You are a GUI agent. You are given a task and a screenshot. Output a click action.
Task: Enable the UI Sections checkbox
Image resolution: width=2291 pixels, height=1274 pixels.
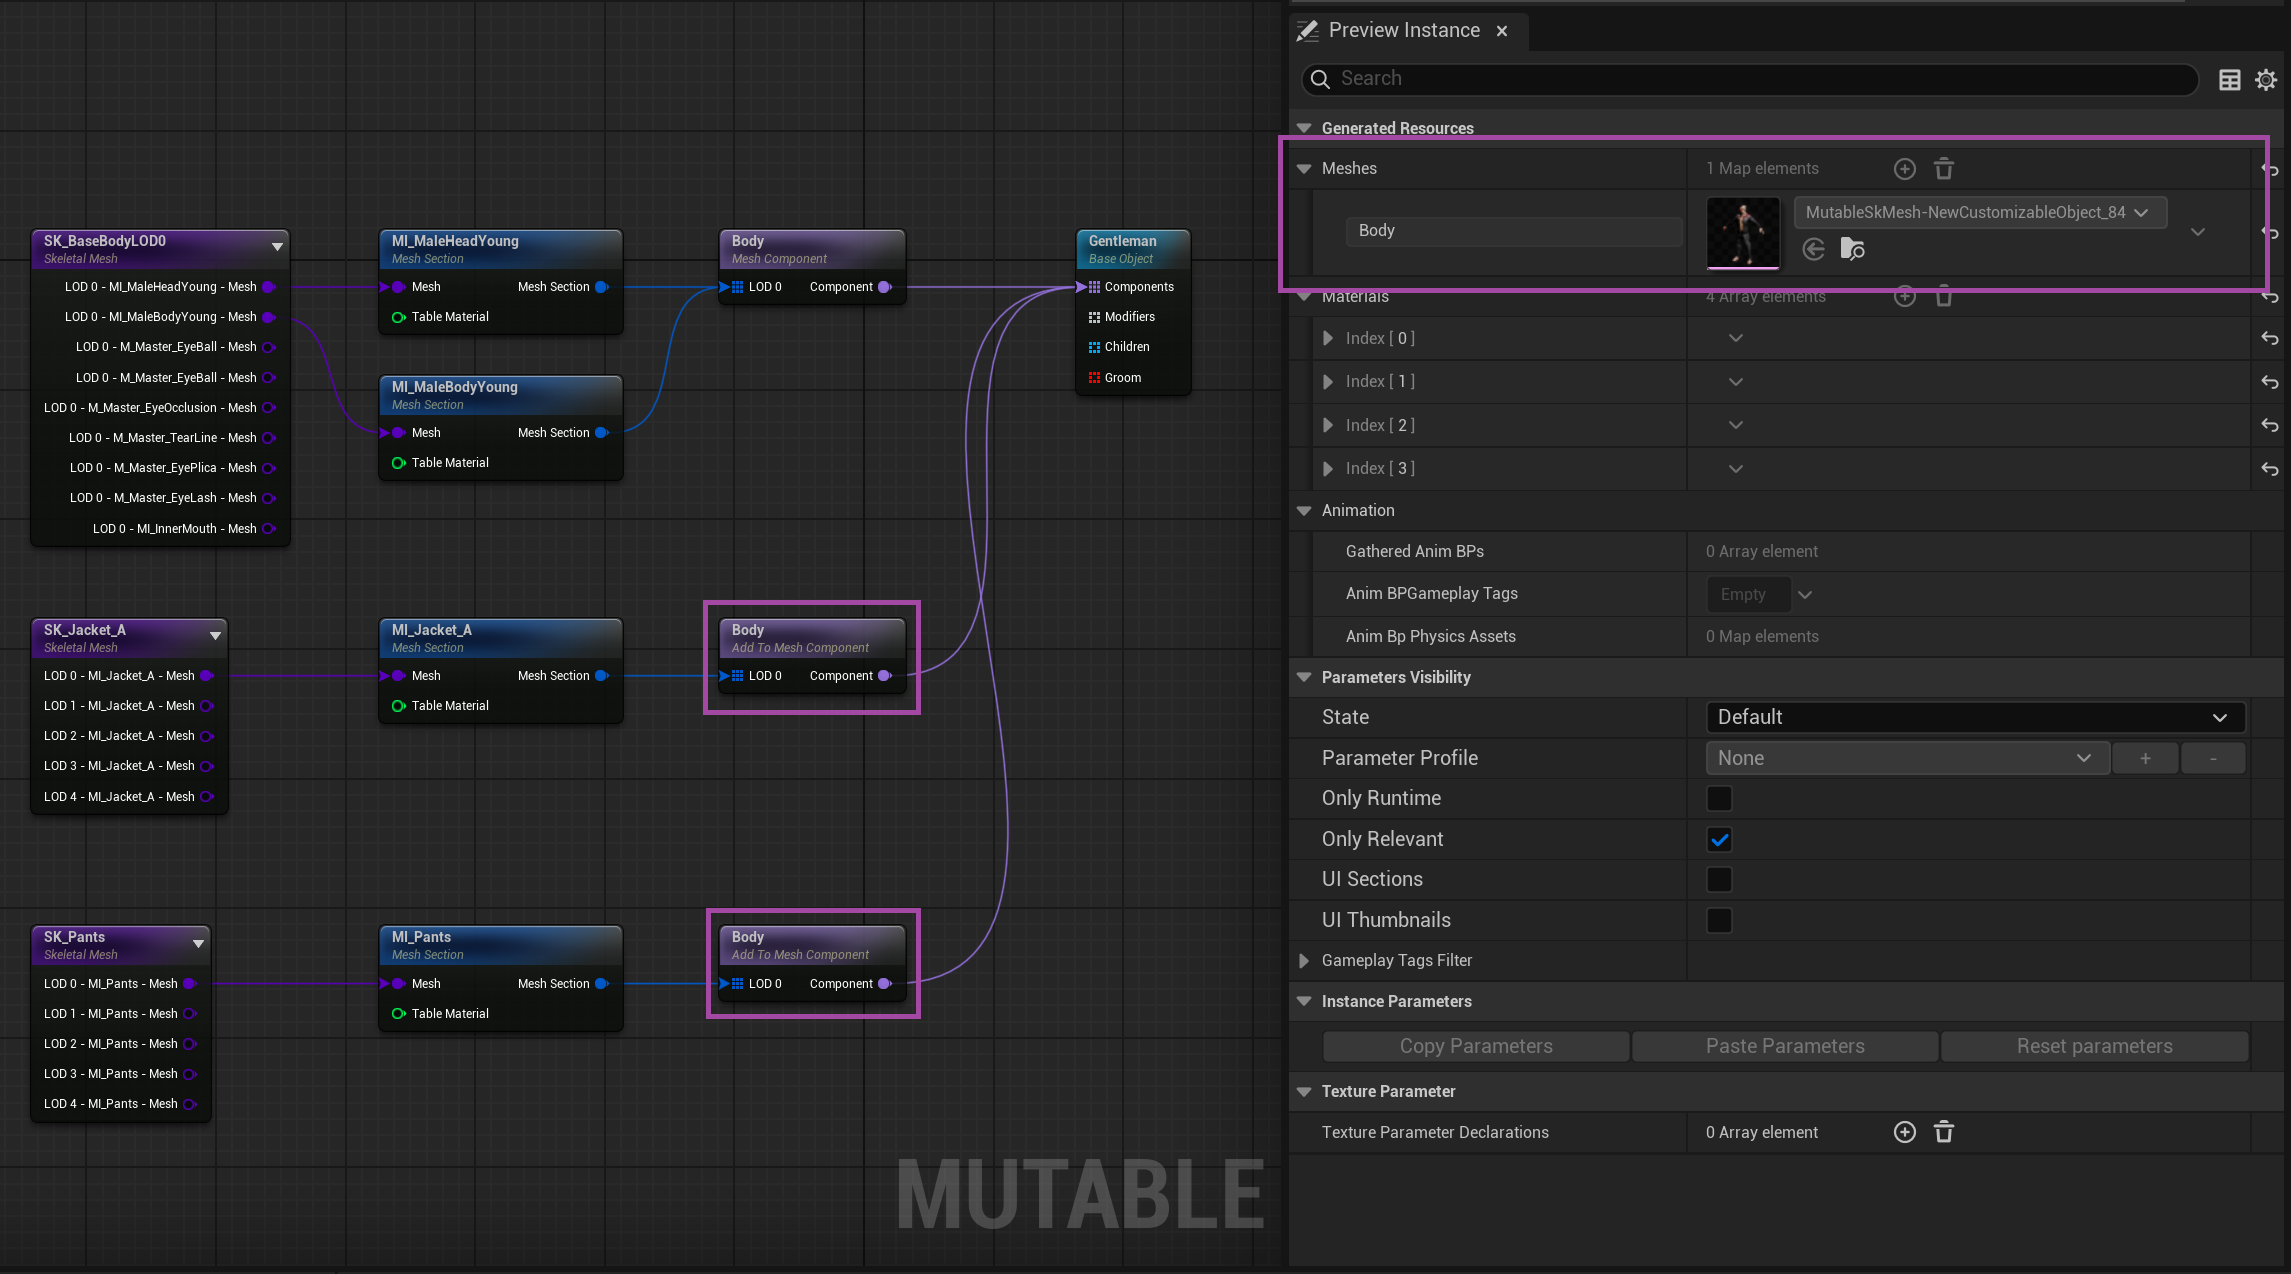tap(1719, 880)
